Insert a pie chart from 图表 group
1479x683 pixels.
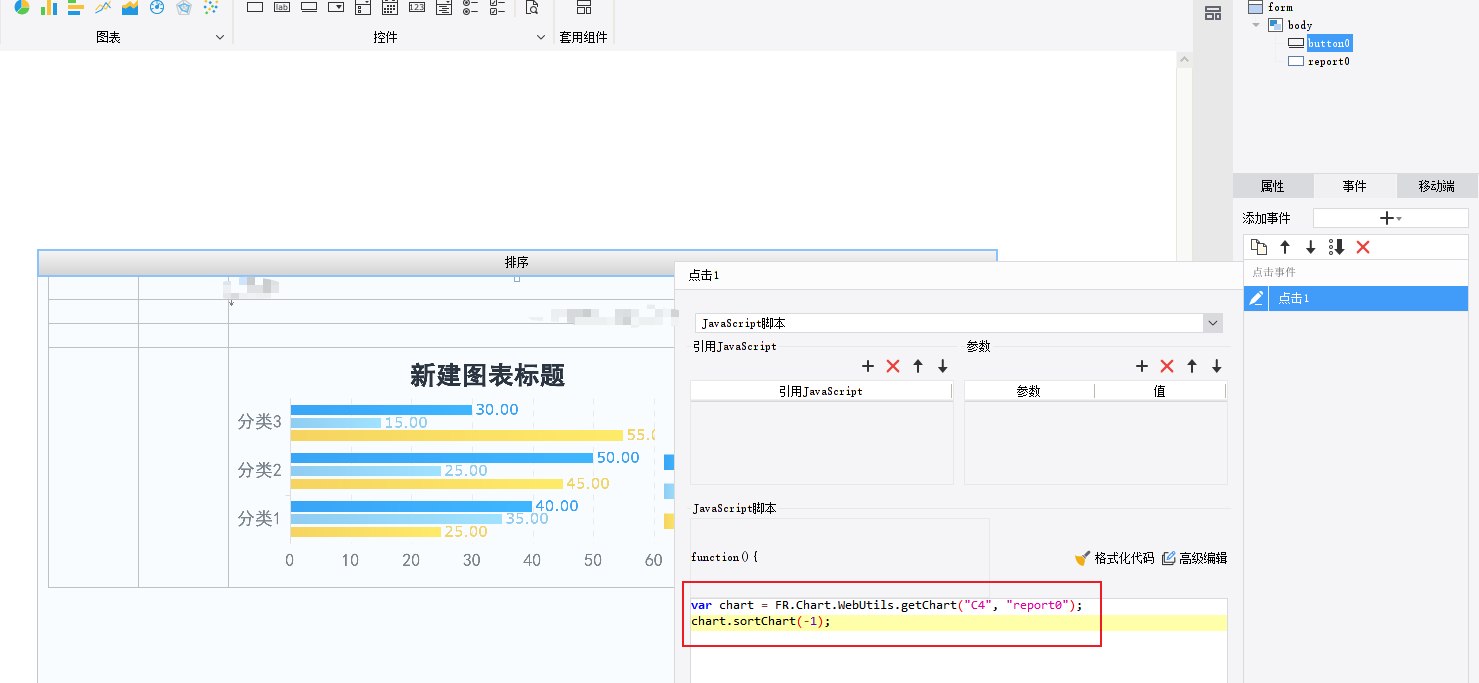22,7
